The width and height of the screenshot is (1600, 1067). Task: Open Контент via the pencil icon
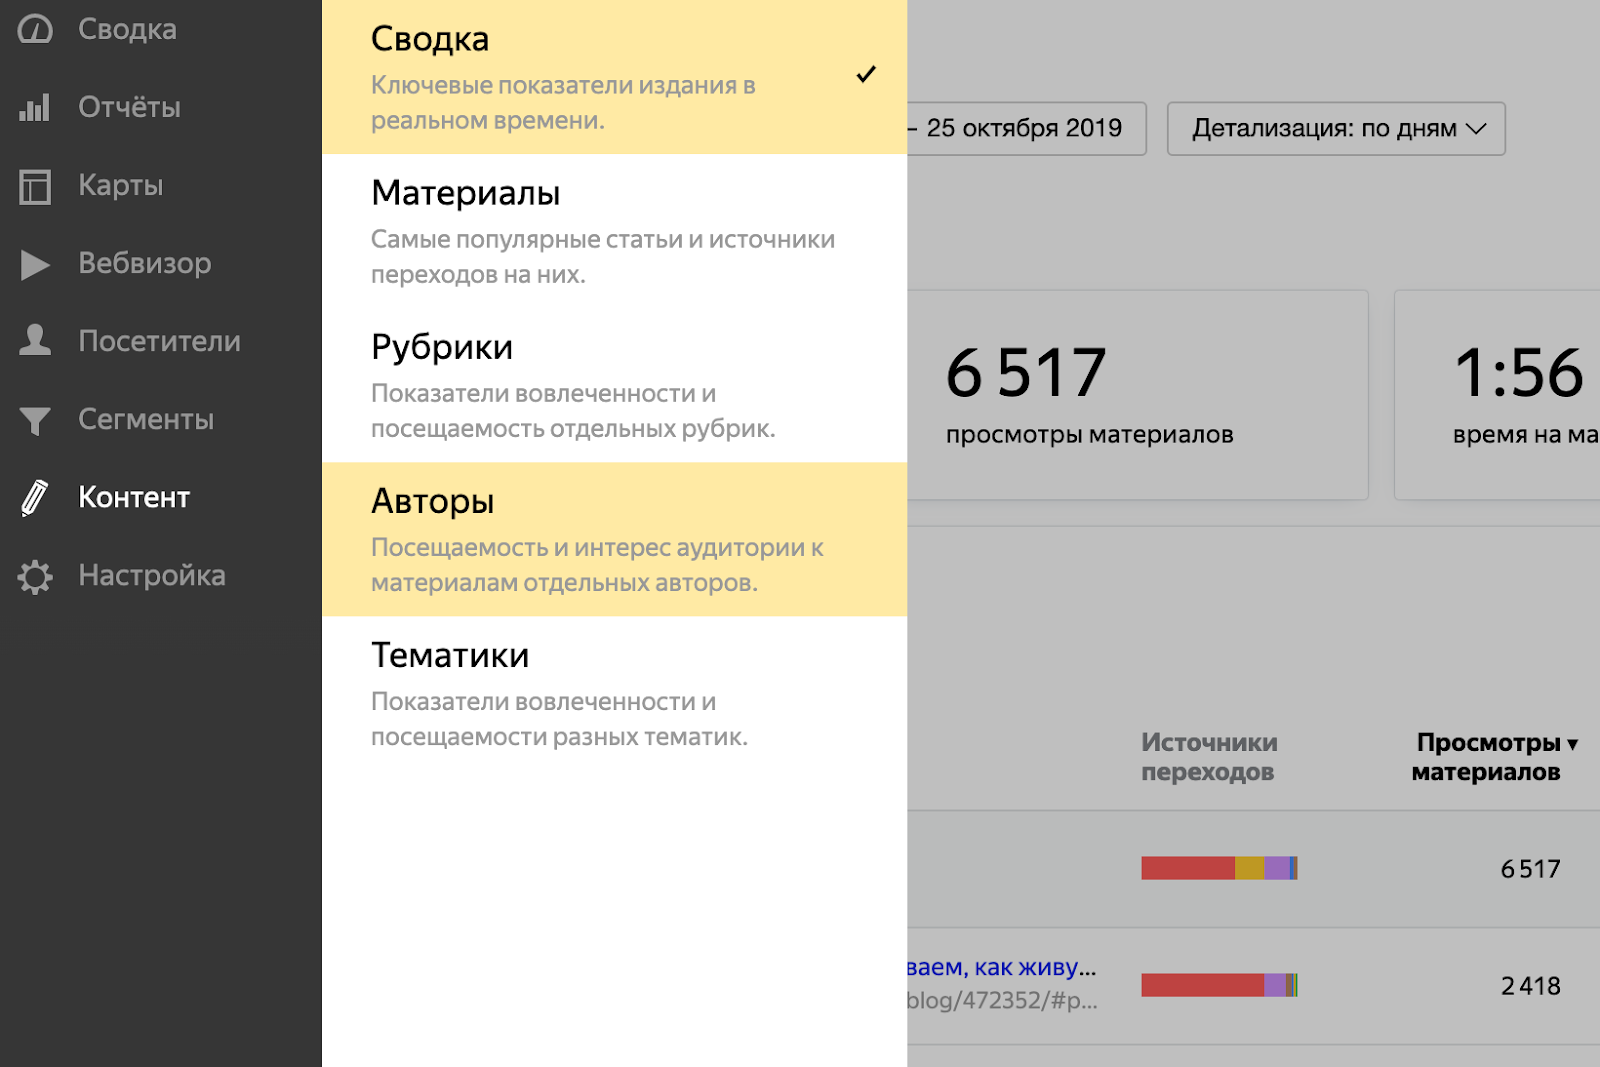[36, 497]
